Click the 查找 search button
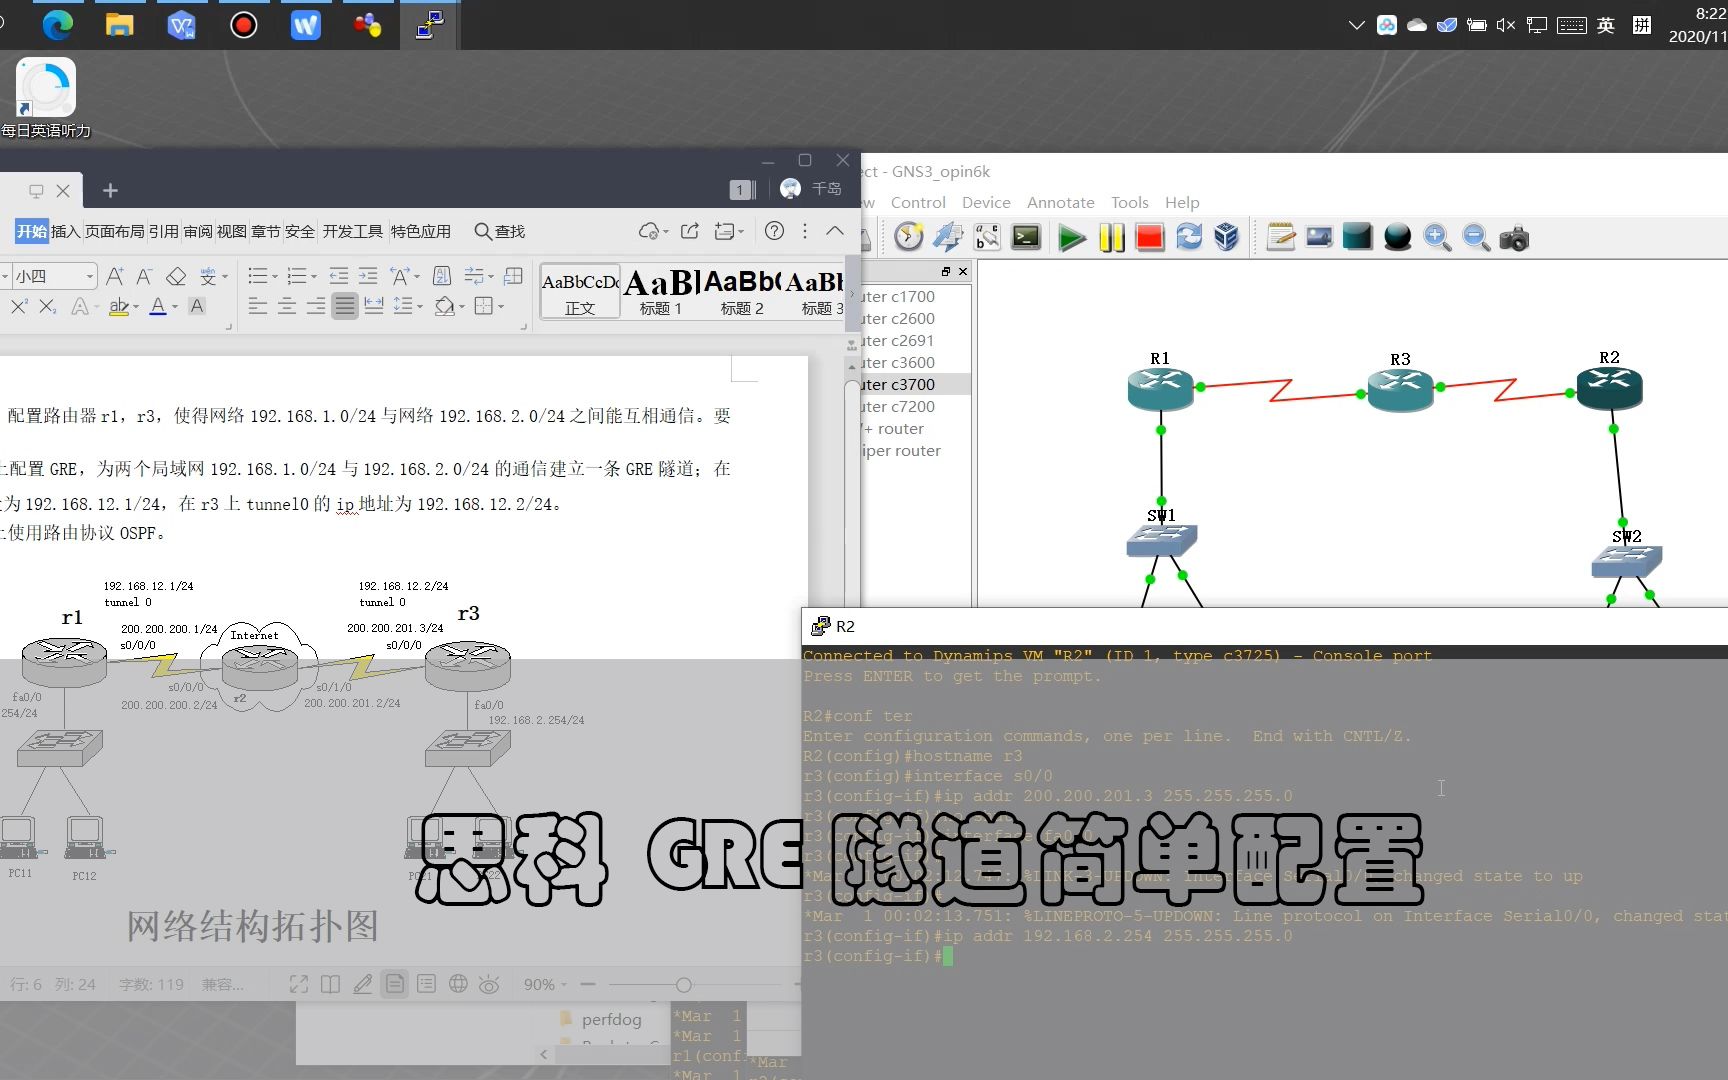Viewport: 1728px width, 1080px height. click(x=500, y=231)
